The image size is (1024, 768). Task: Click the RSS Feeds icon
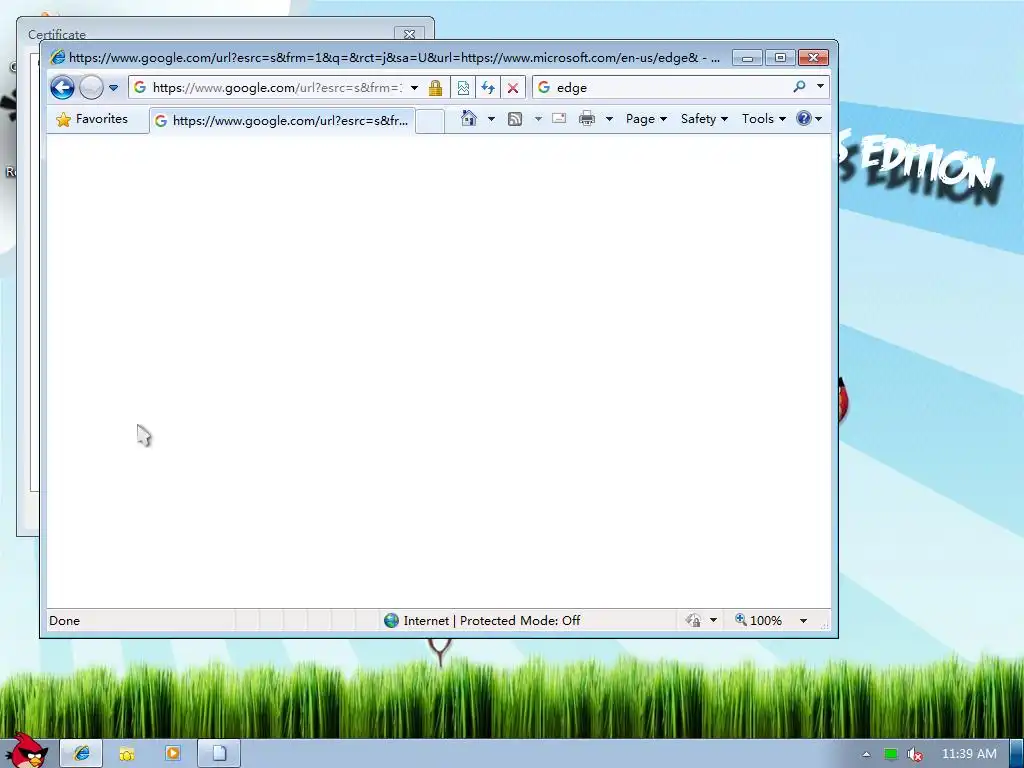pos(515,119)
